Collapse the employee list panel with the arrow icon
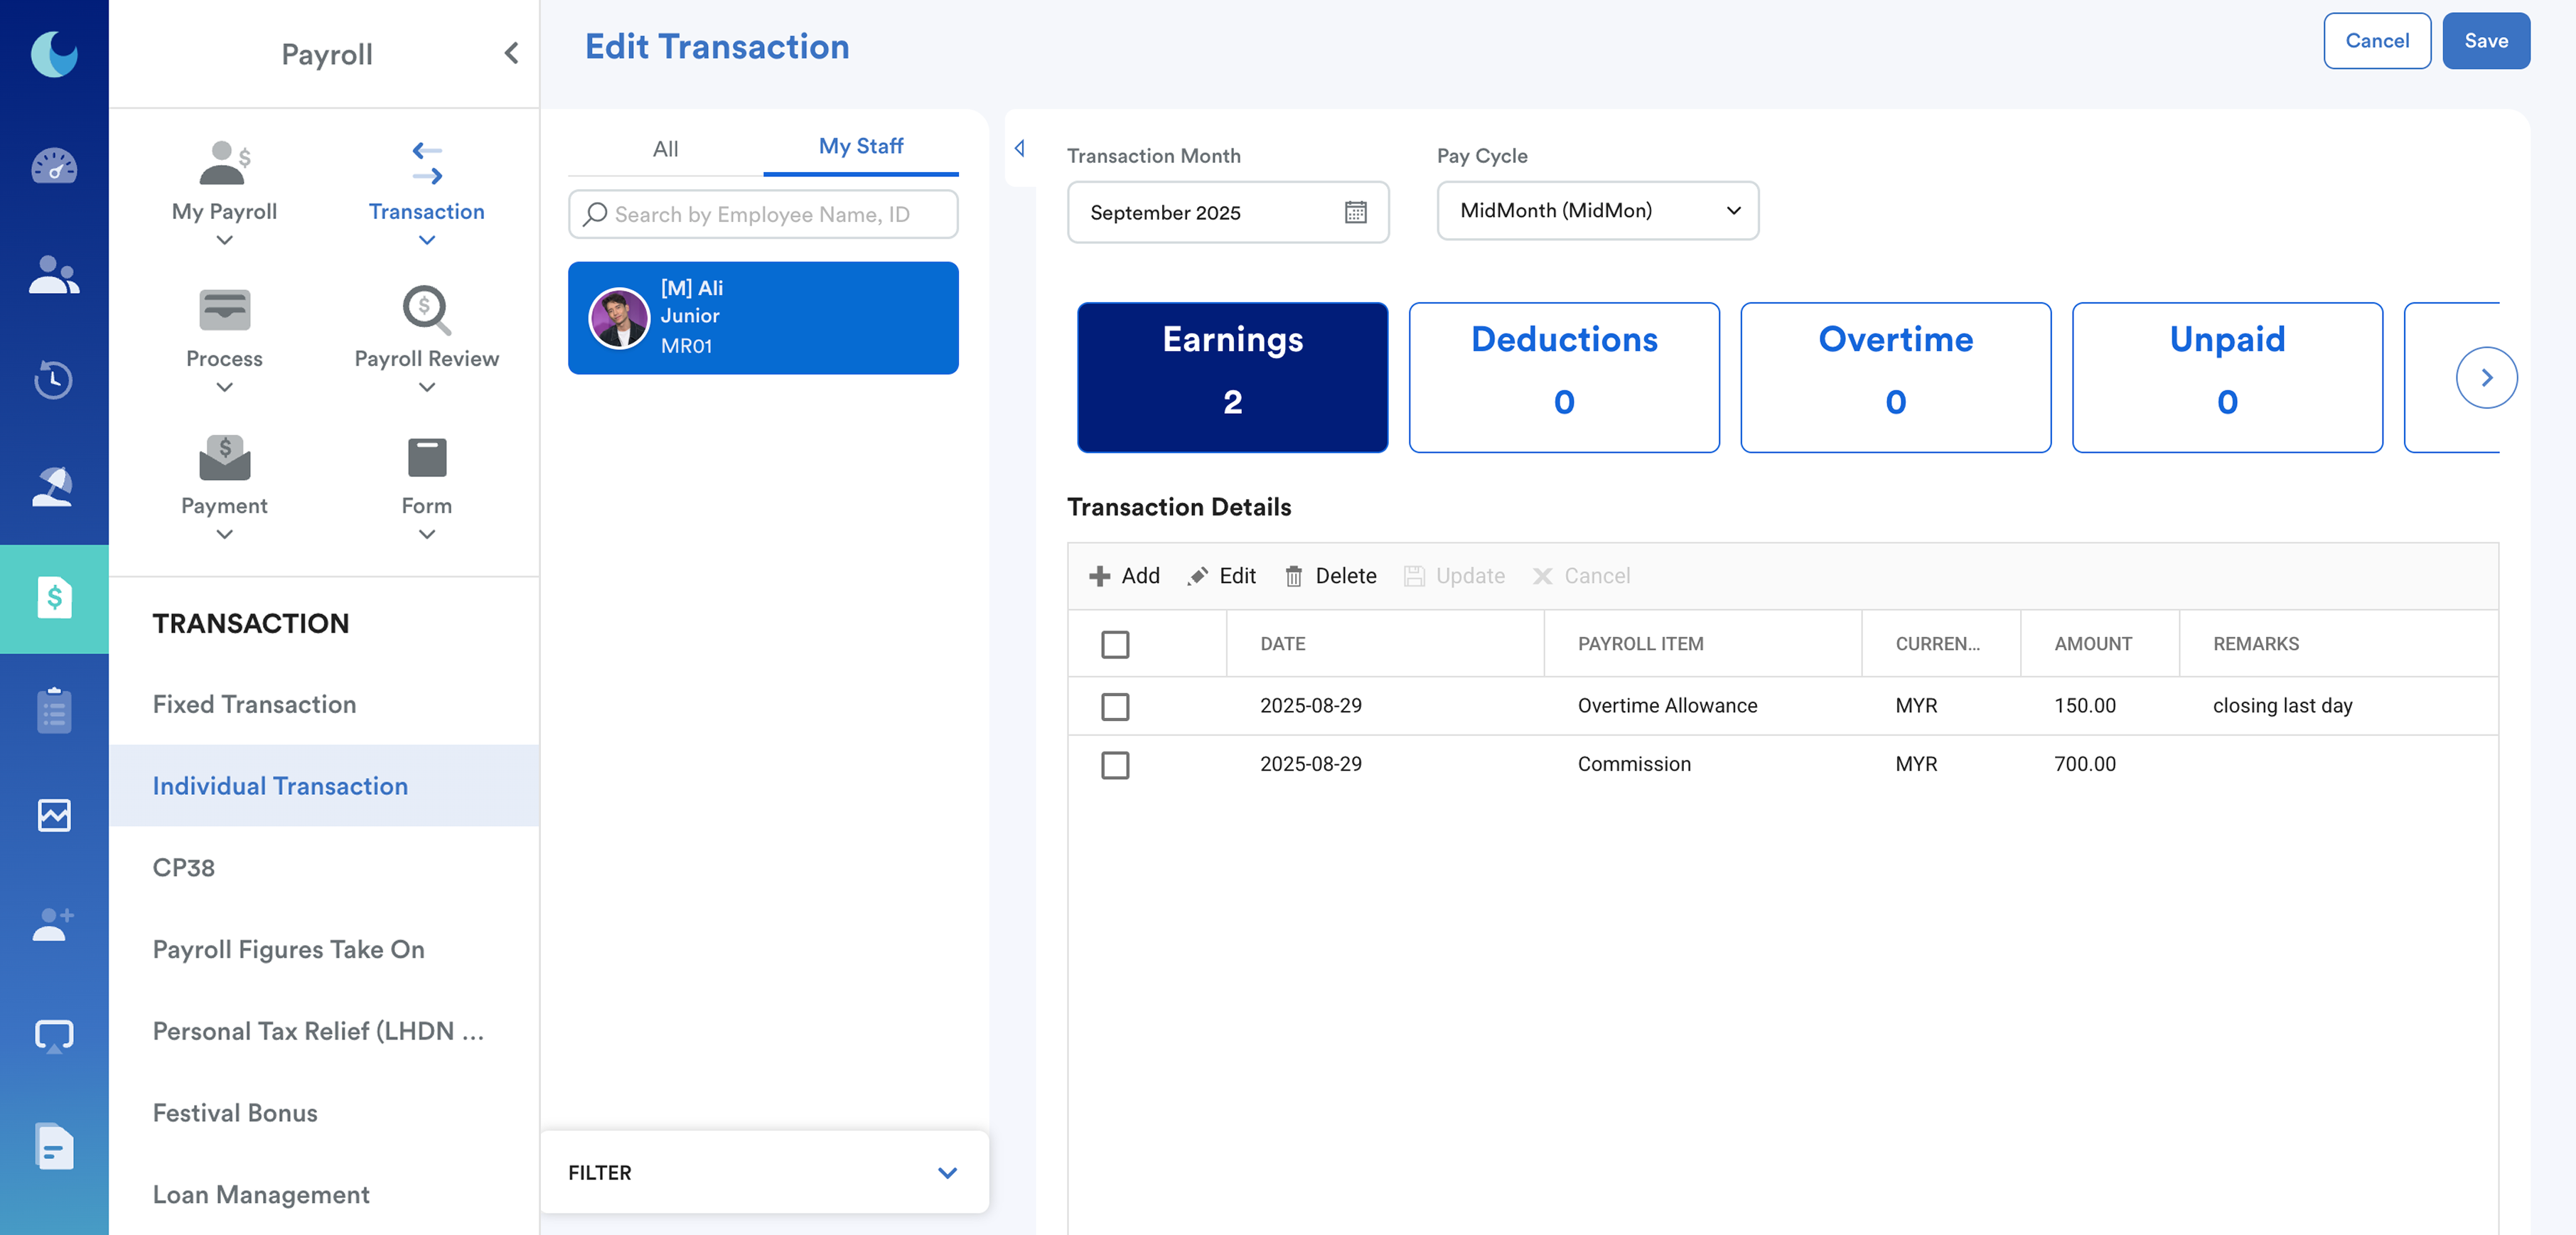This screenshot has width=2576, height=1235. coord(1019,148)
